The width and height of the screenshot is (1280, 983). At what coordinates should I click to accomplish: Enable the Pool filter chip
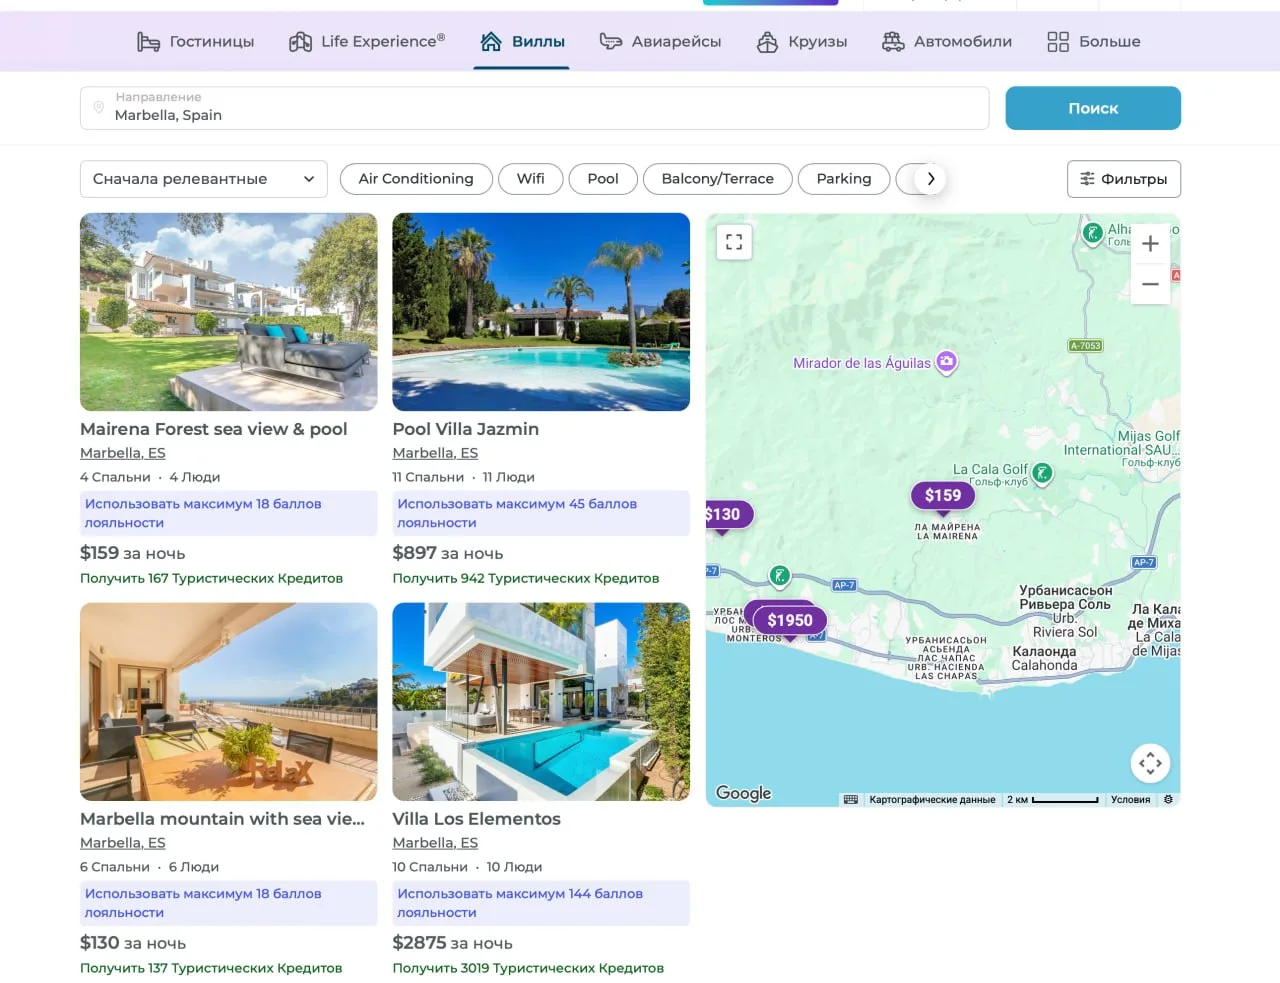603,179
